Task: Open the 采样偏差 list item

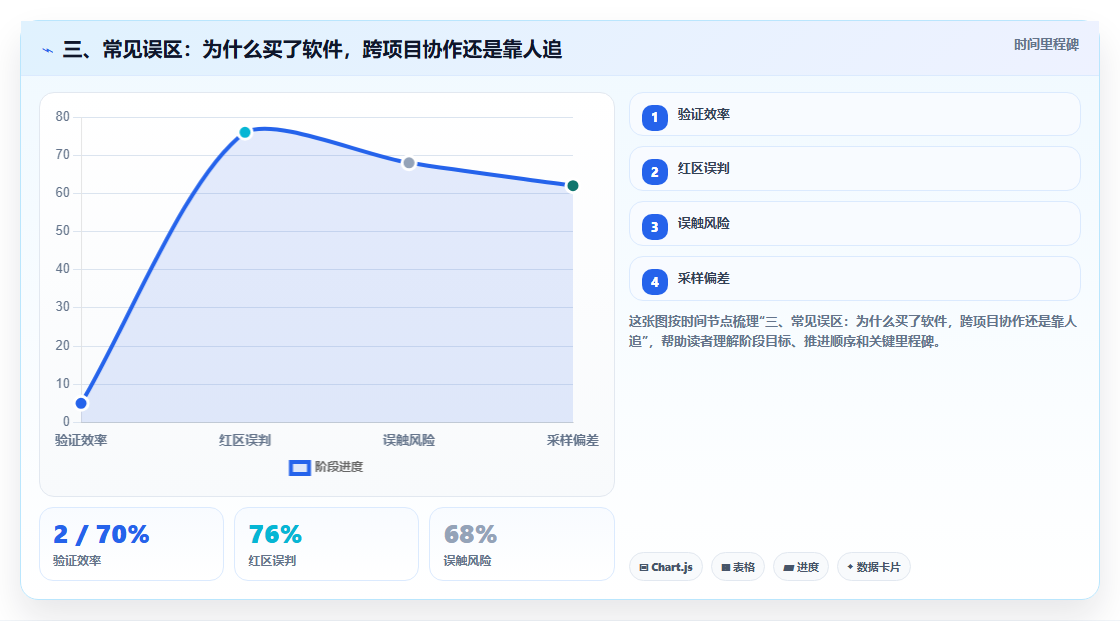Action: [x=854, y=279]
